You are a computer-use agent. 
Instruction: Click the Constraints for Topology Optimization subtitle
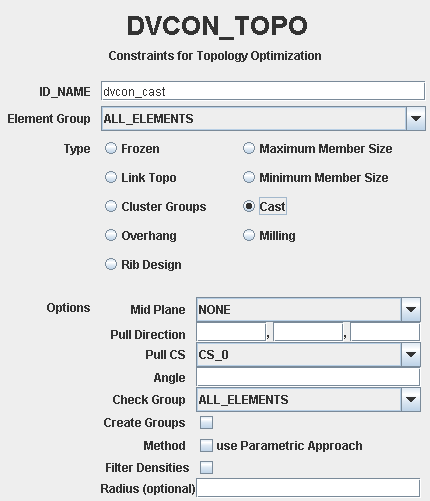(215, 56)
